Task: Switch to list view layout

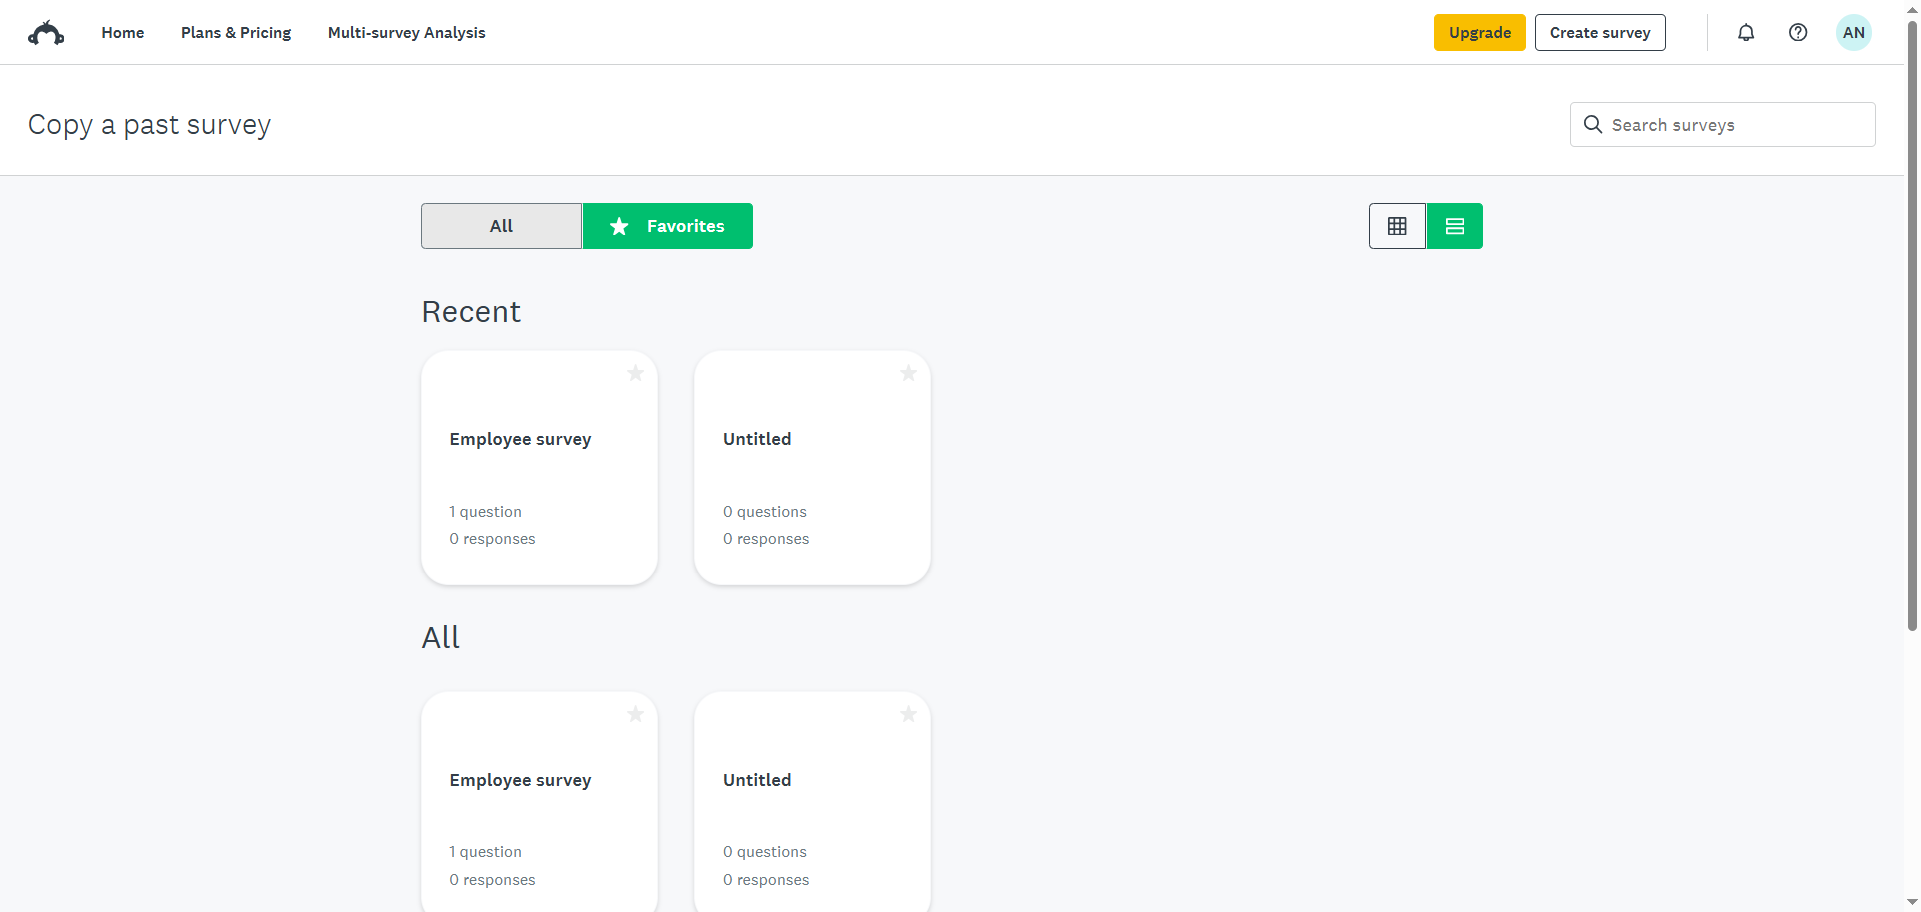Action: point(1455,226)
